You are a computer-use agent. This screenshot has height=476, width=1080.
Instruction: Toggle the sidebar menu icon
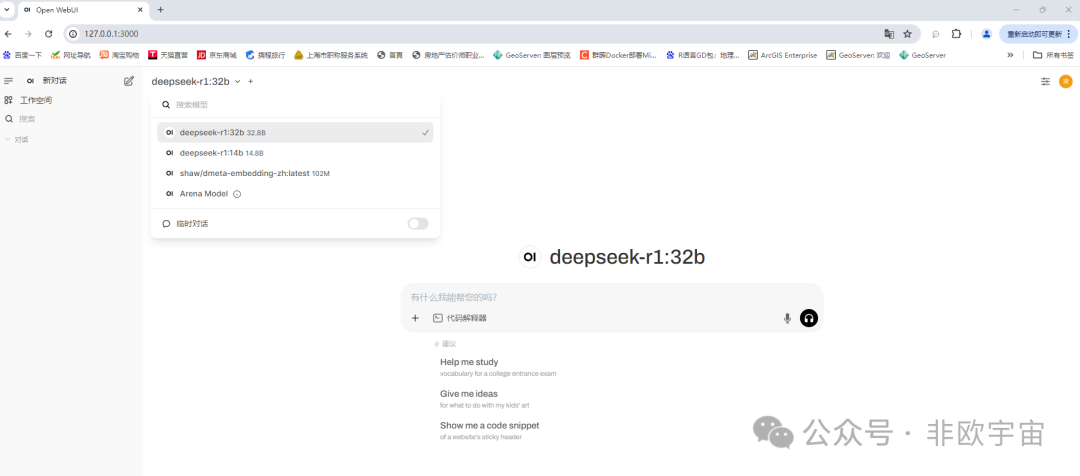pos(9,81)
